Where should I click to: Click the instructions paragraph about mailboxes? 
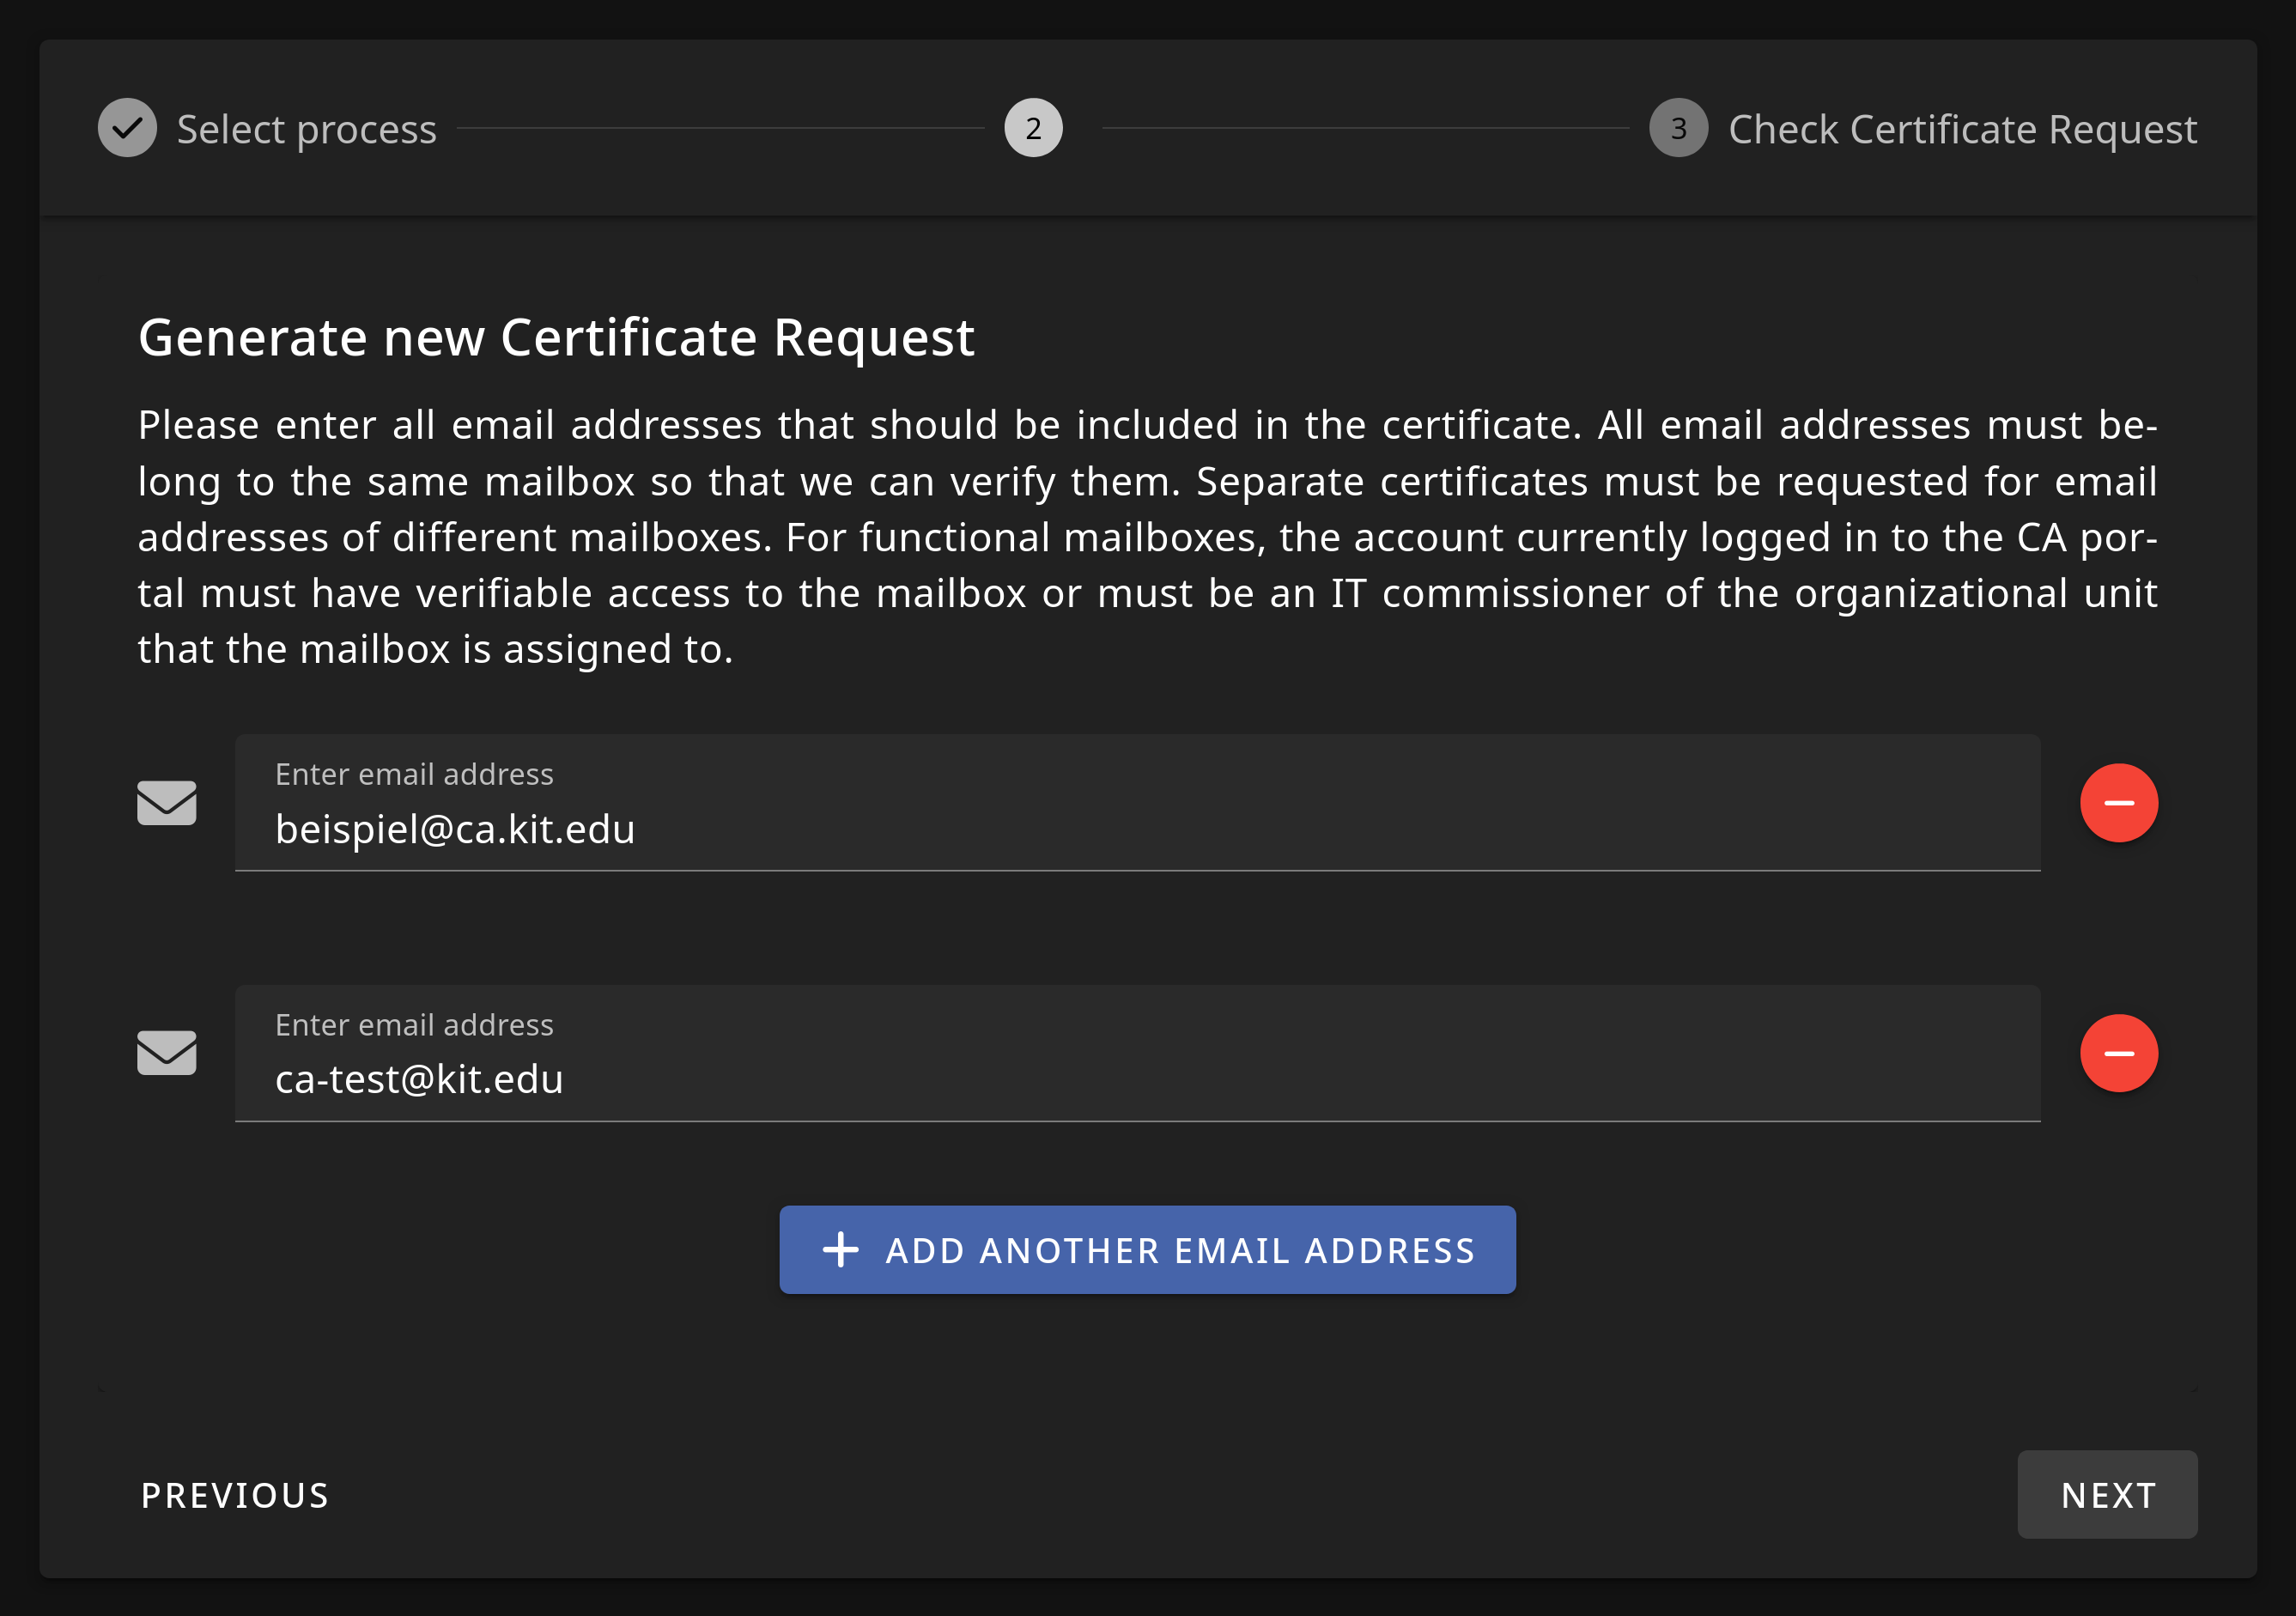1147,537
